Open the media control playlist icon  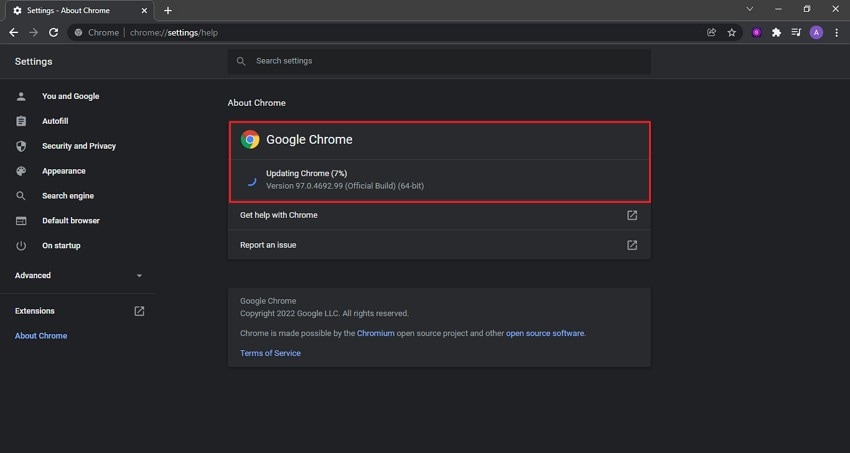pyautogui.click(x=796, y=32)
